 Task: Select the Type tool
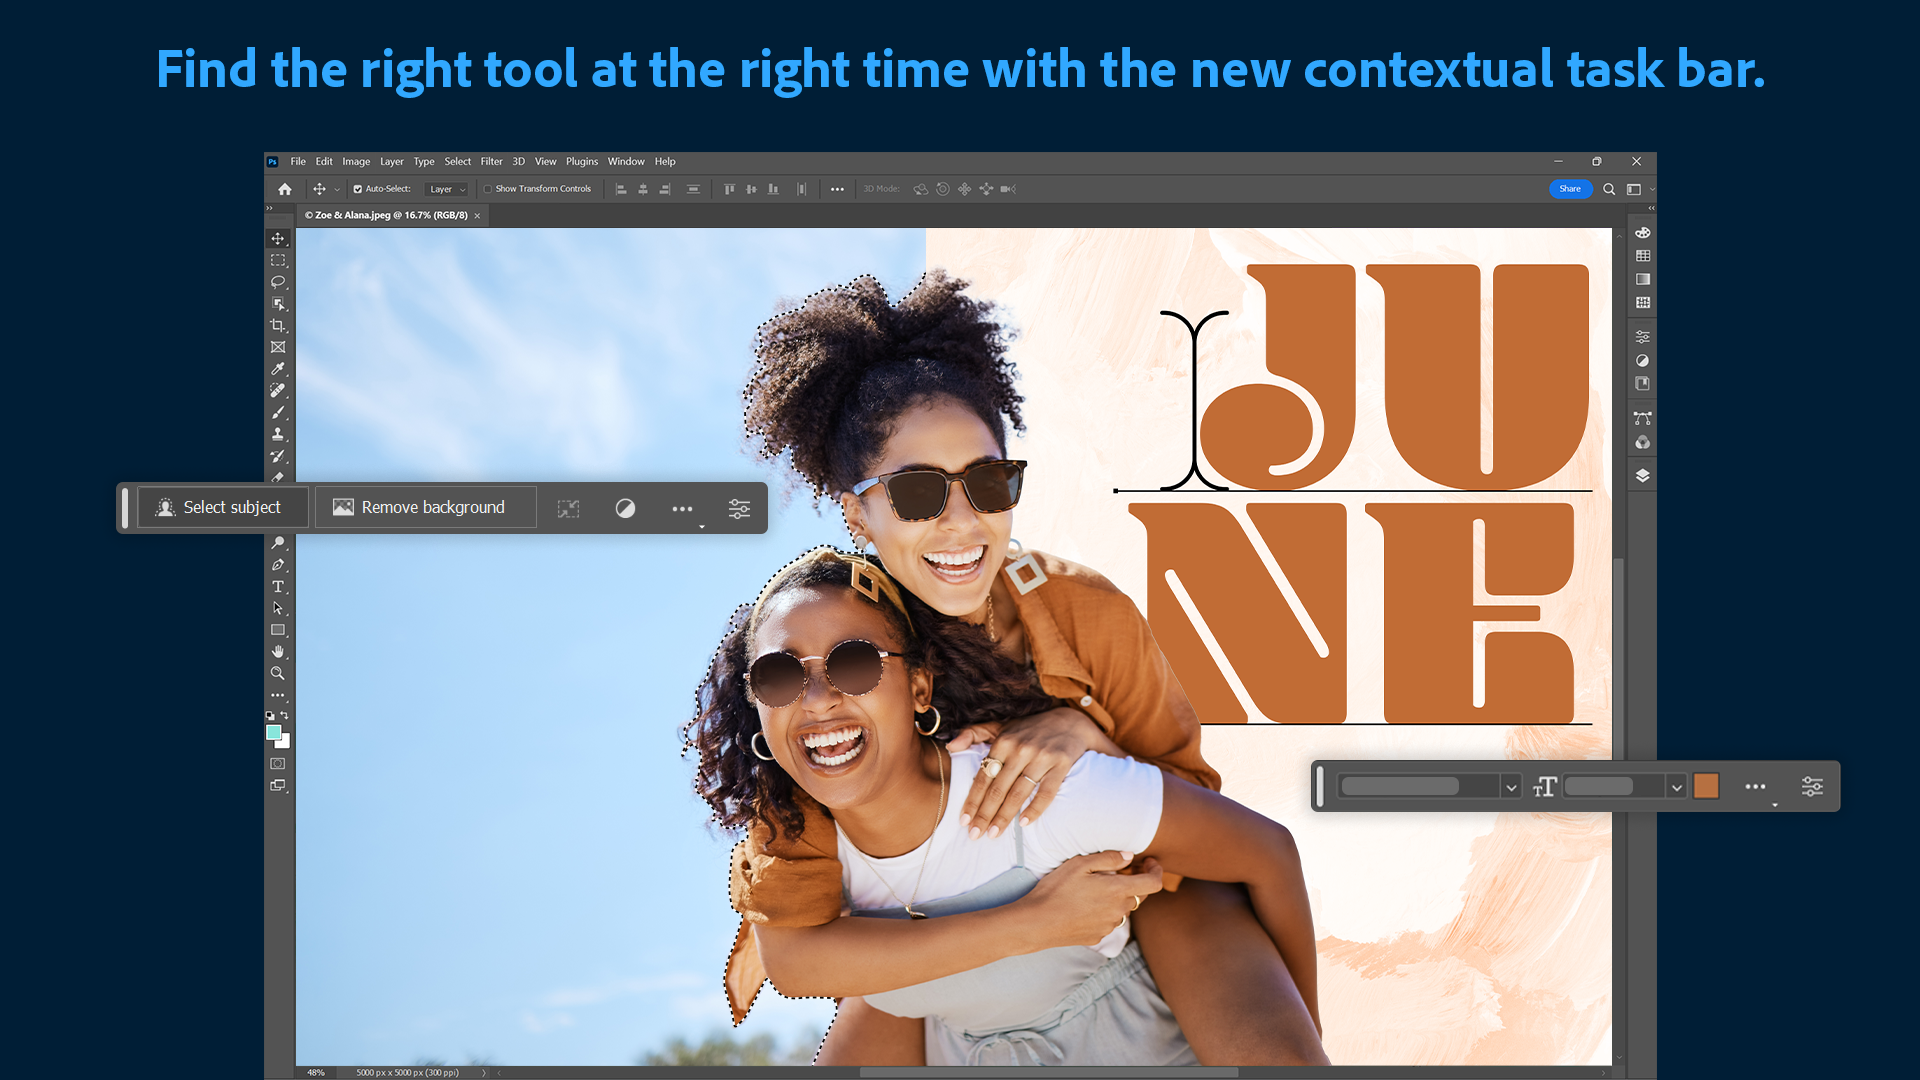pos(278,587)
